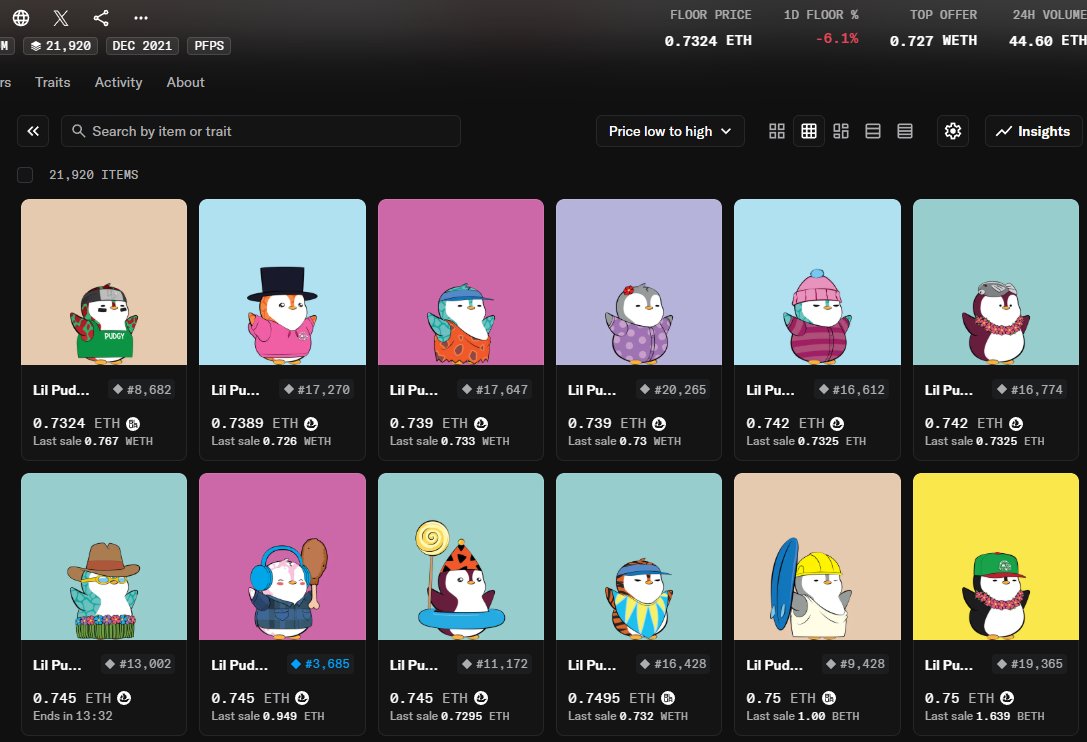Click the marketplace icon on item #9,428 price

click(828, 698)
